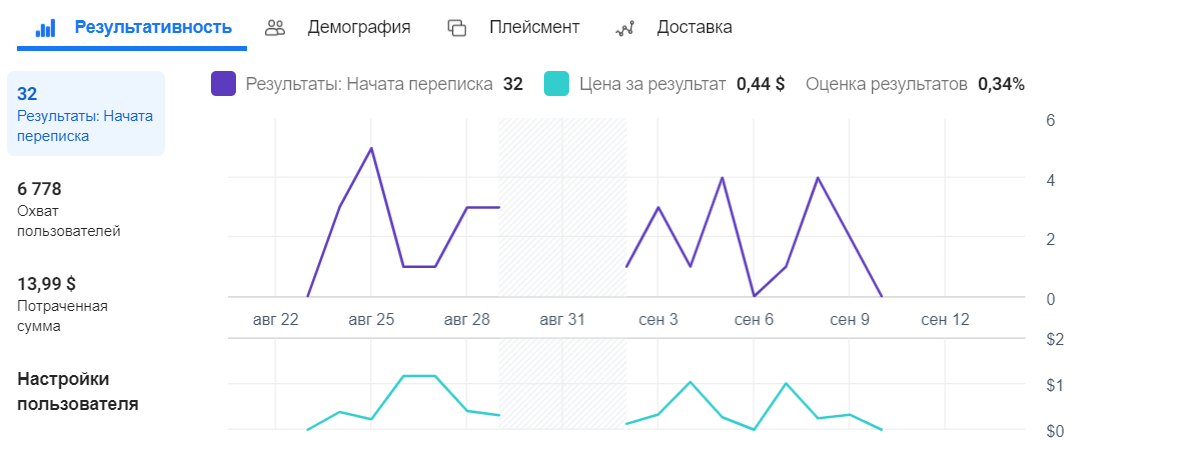Go to the Доставка tab
This screenshot has height=453, width=1196.
[694, 27]
